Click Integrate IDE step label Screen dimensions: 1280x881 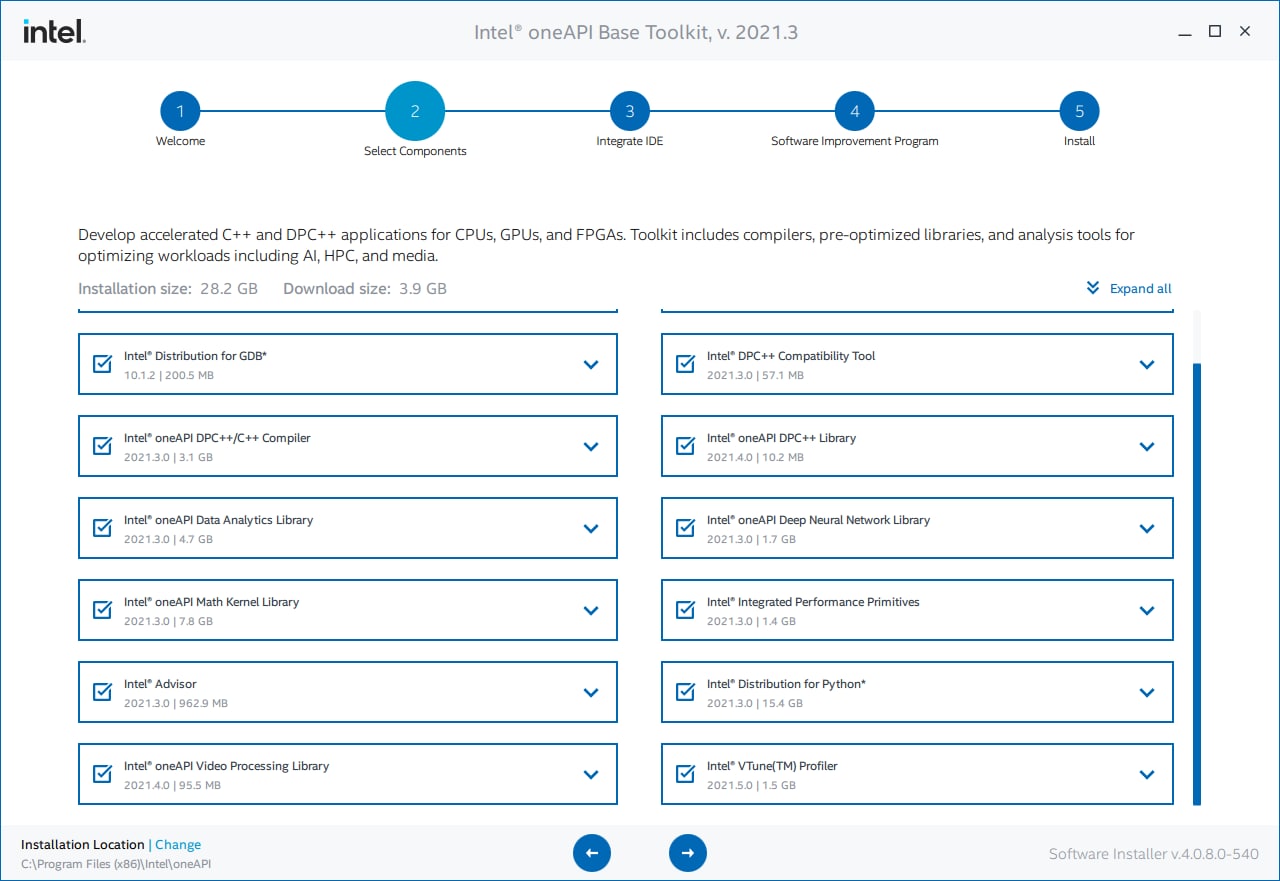(x=630, y=141)
